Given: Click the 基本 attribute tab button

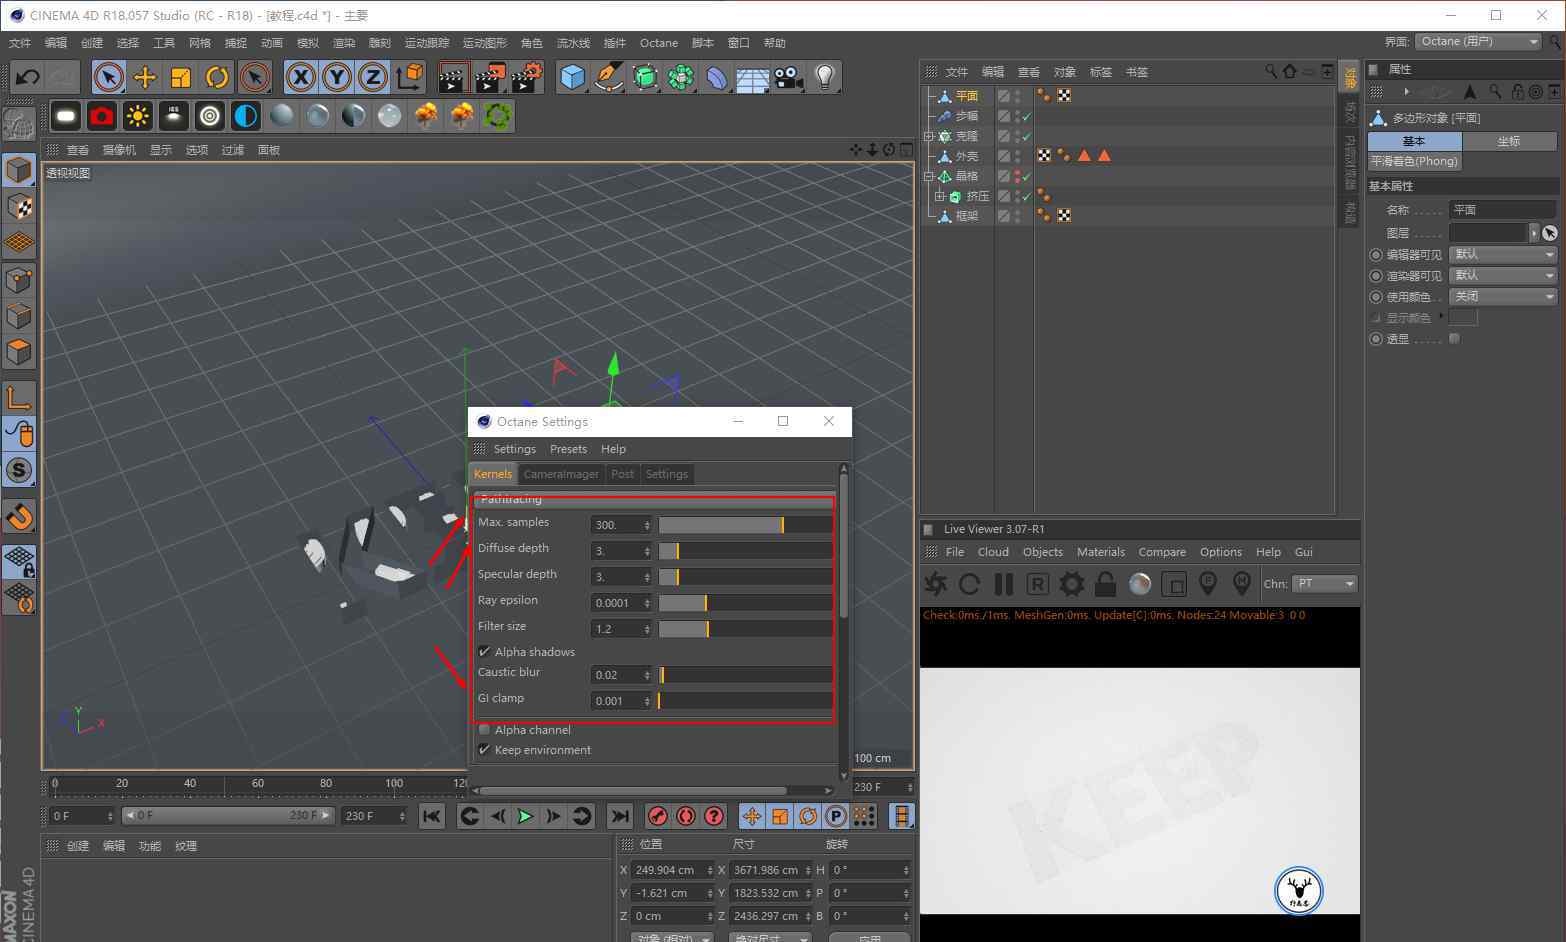Looking at the screenshot, I should click(x=1414, y=141).
